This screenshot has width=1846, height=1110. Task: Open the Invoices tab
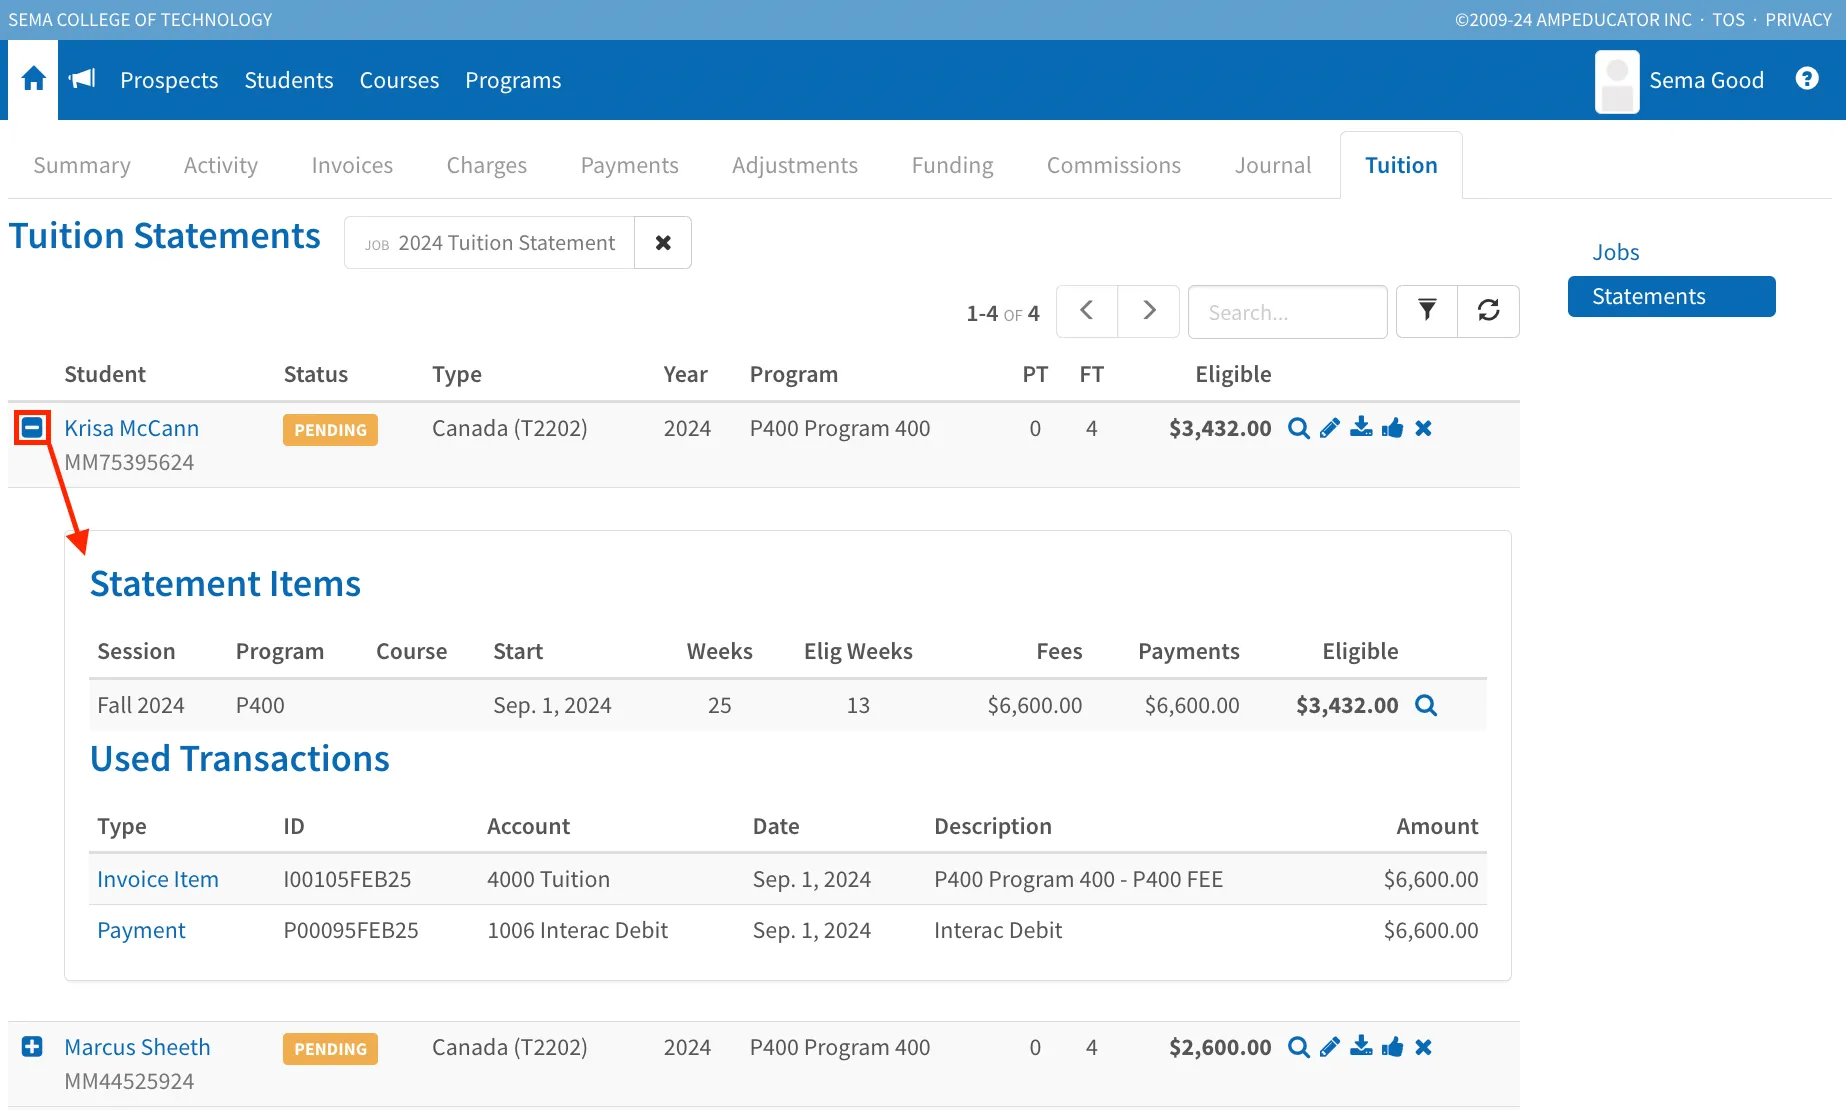pyautogui.click(x=352, y=165)
